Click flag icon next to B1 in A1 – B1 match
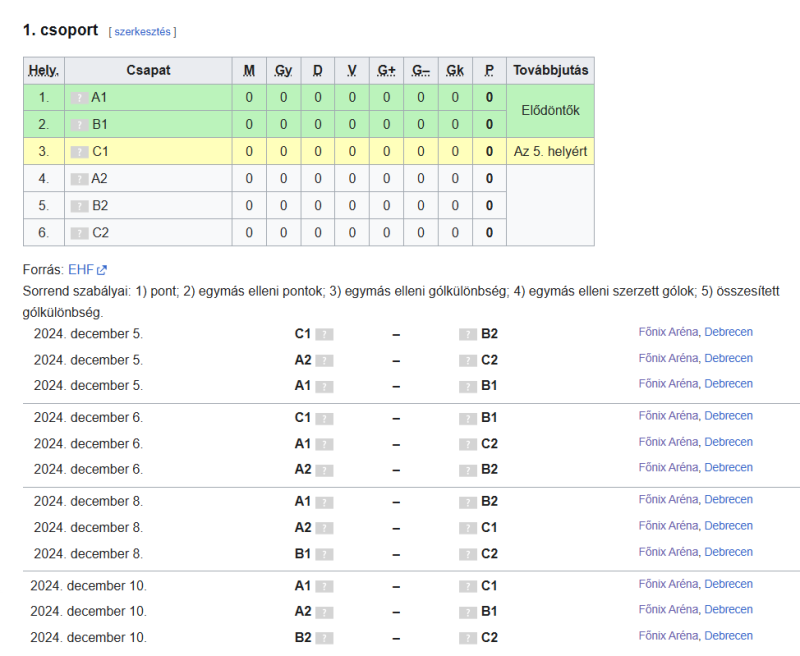Image resolution: width=800 pixels, height=656 pixels. click(x=468, y=387)
